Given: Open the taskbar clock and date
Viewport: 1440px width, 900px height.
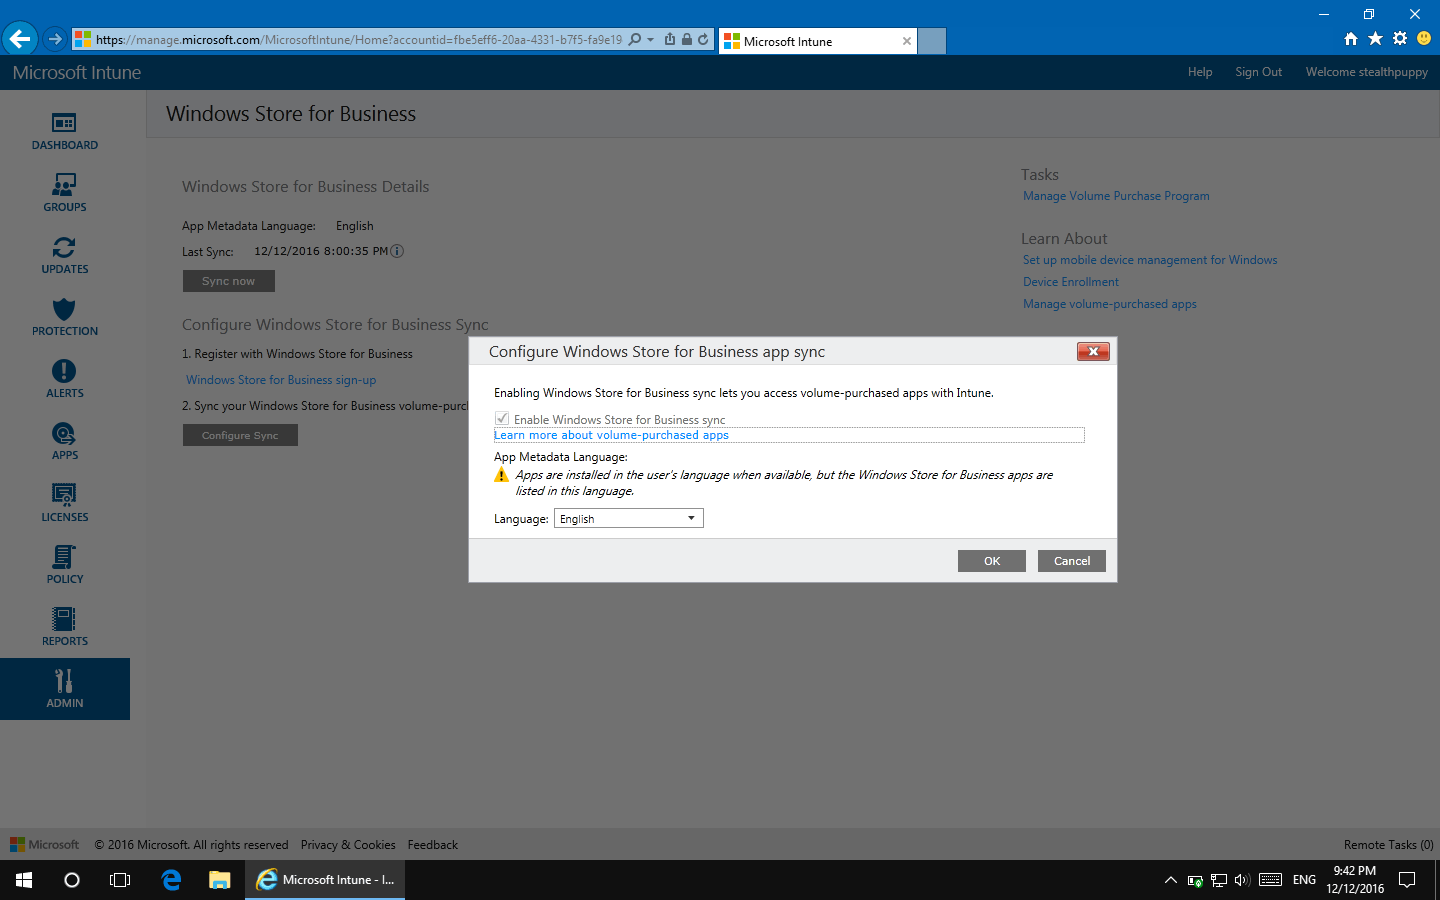Looking at the screenshot, I should (x=1355, y=880).
